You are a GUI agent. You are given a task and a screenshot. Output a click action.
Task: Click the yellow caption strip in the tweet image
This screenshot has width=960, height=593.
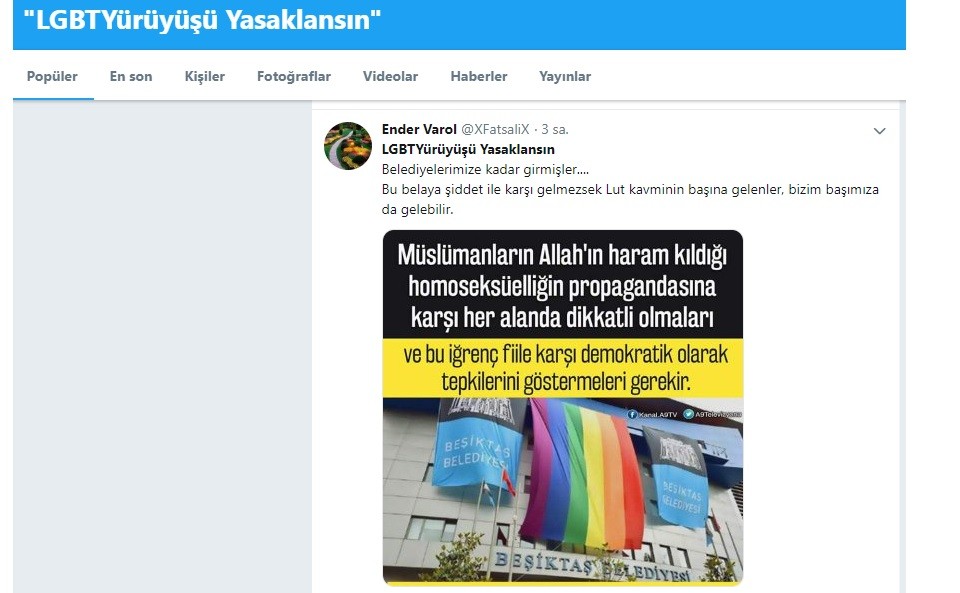563,368
